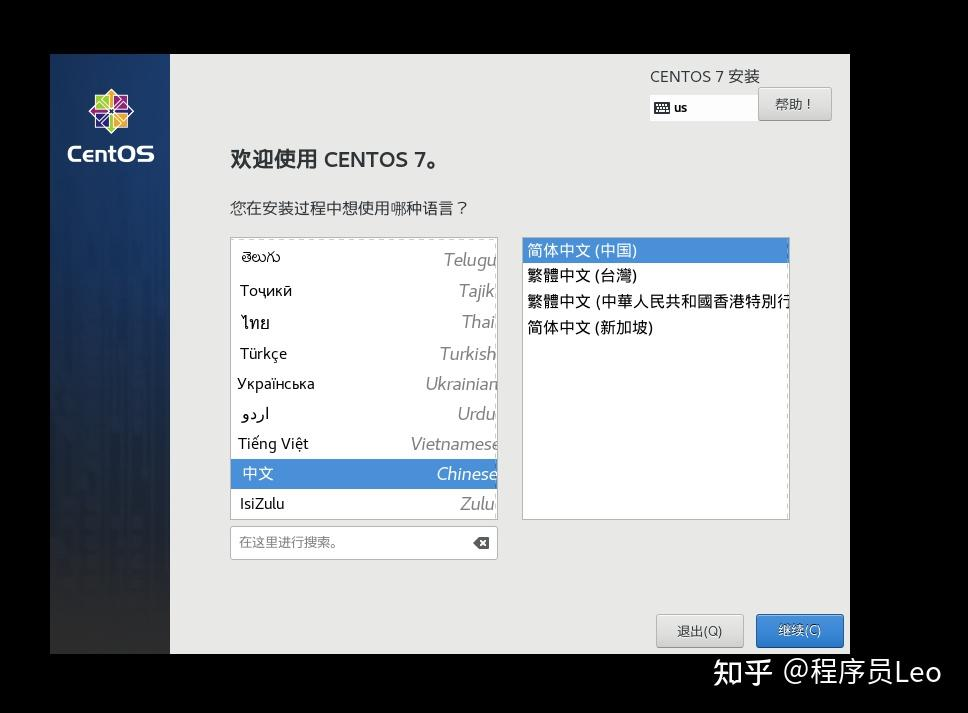Choose locale 简体中文 (新加坡)
The height and width of the screenshot is (713, 968).
click(x=656, y=327)
